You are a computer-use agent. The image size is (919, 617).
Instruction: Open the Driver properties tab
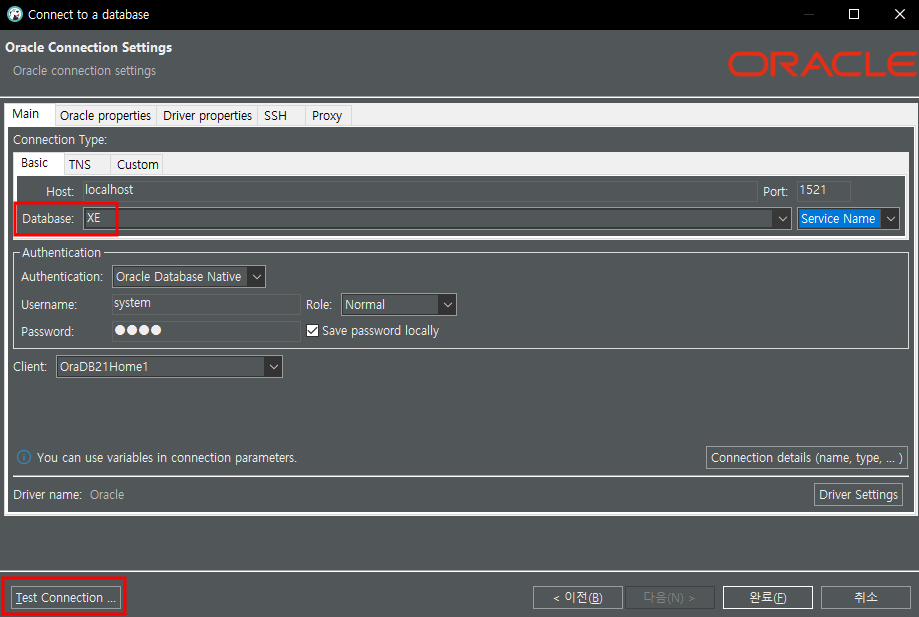click(x=207, y=115)
